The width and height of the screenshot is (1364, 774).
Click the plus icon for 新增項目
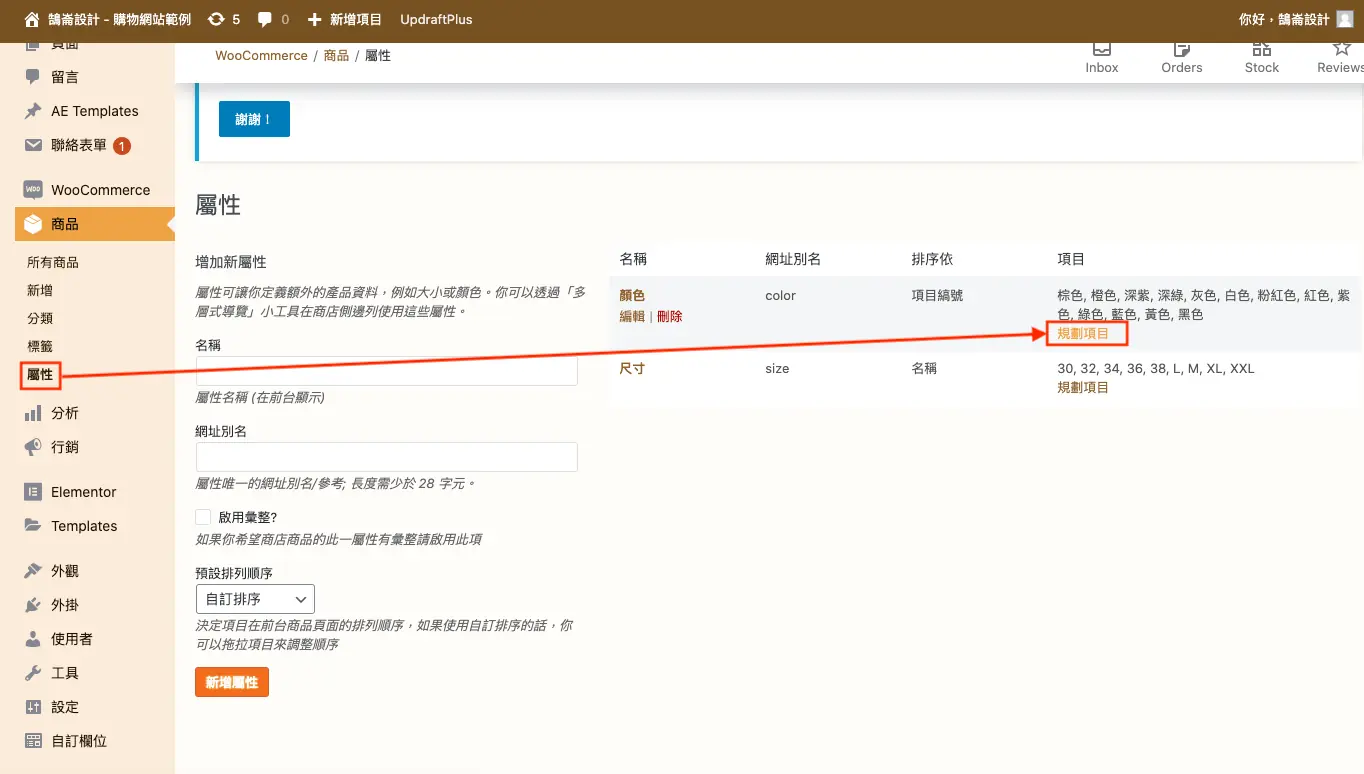point(315,19)
